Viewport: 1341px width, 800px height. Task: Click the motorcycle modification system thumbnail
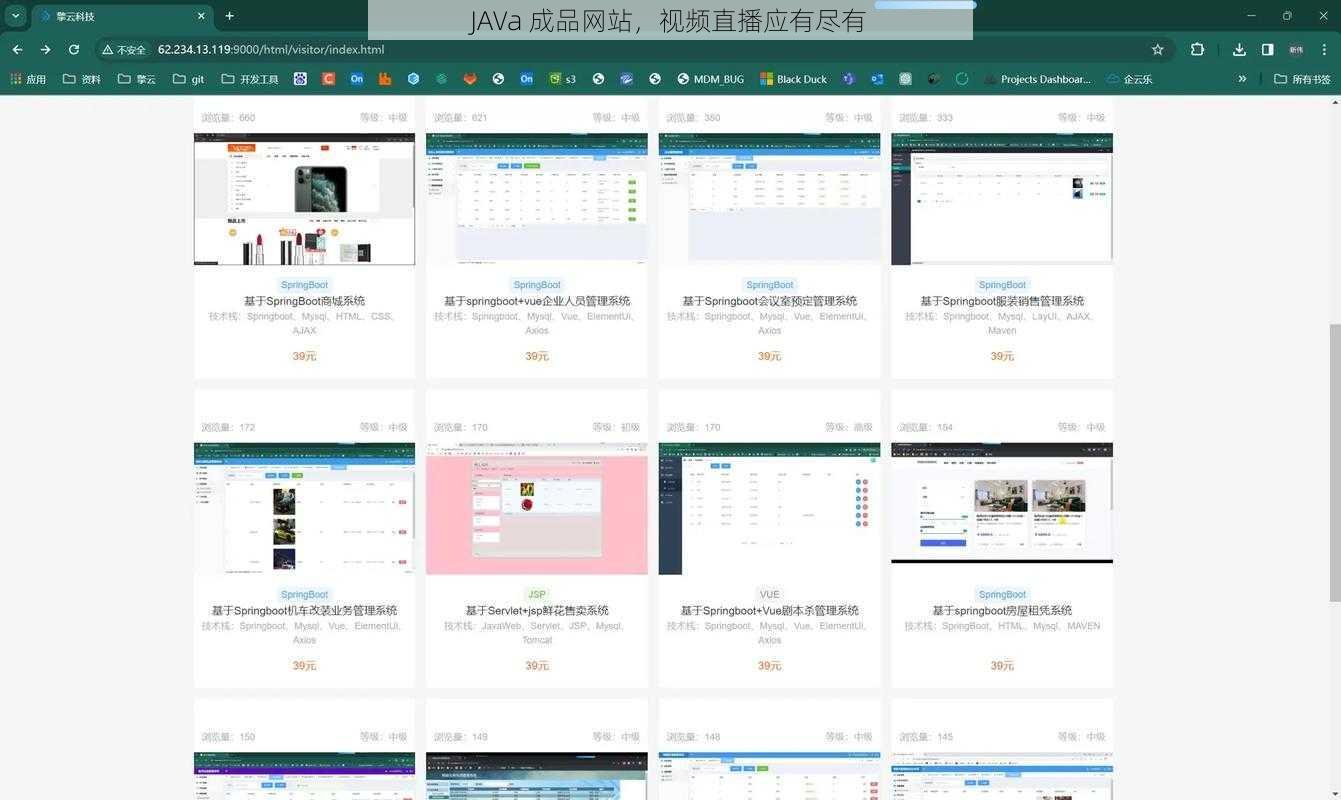click(304, 508)
